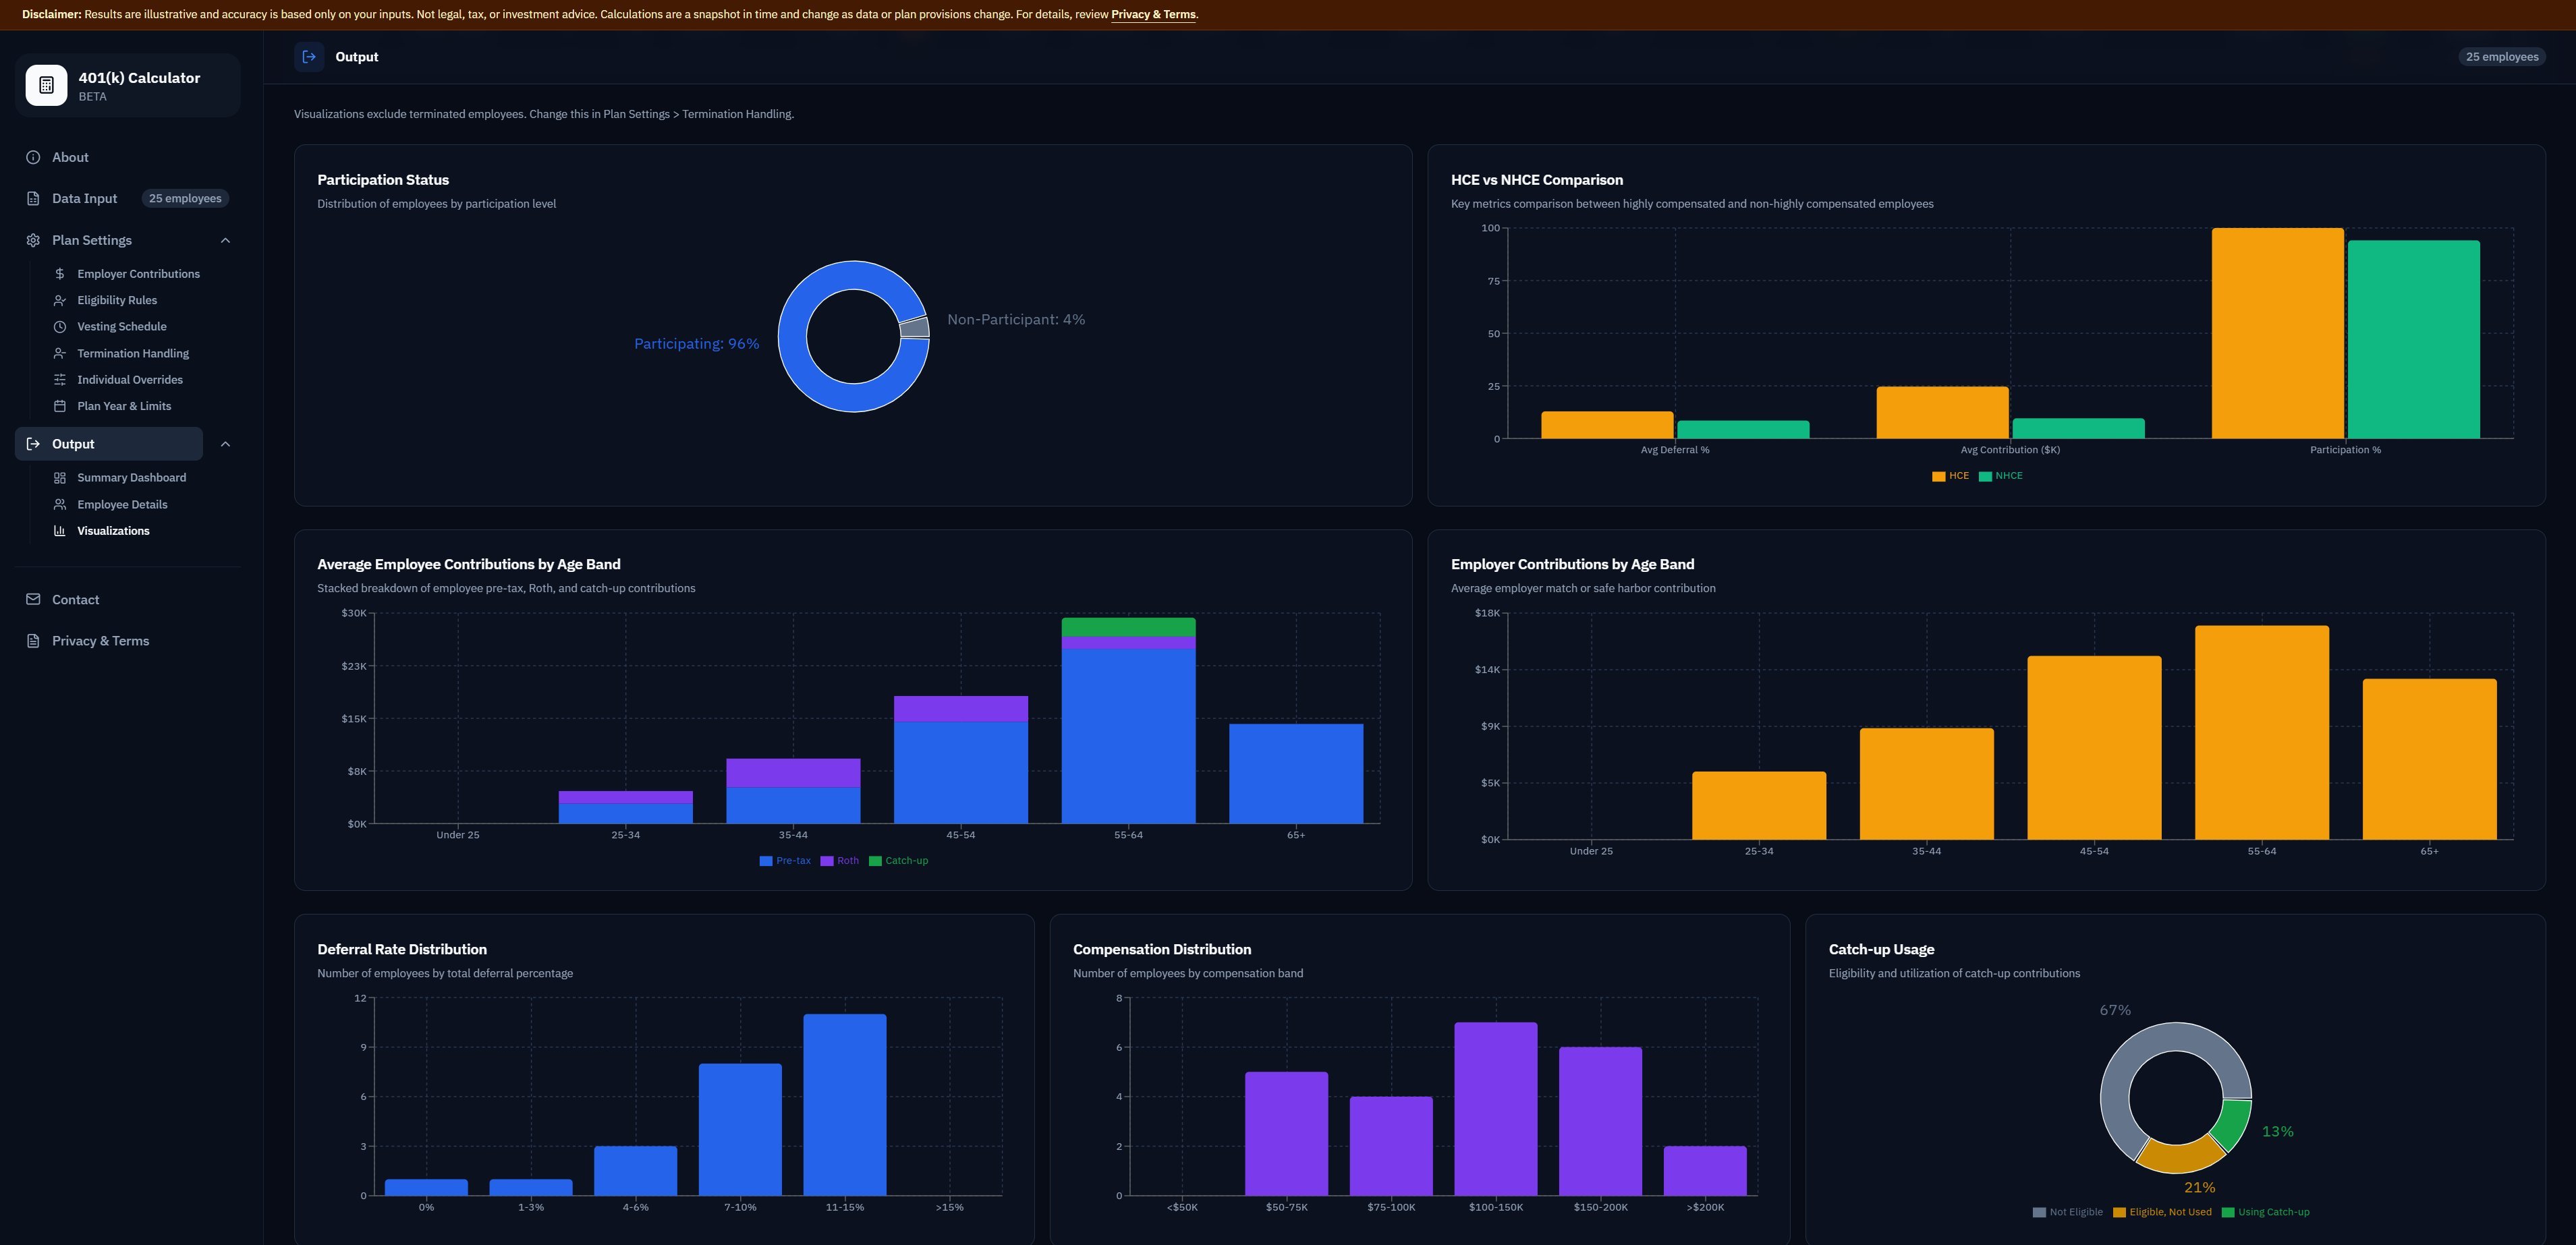Click the Not Eligible legend color swatch
This screenshot has height=1245, width=2576.
(2039, 1212)
